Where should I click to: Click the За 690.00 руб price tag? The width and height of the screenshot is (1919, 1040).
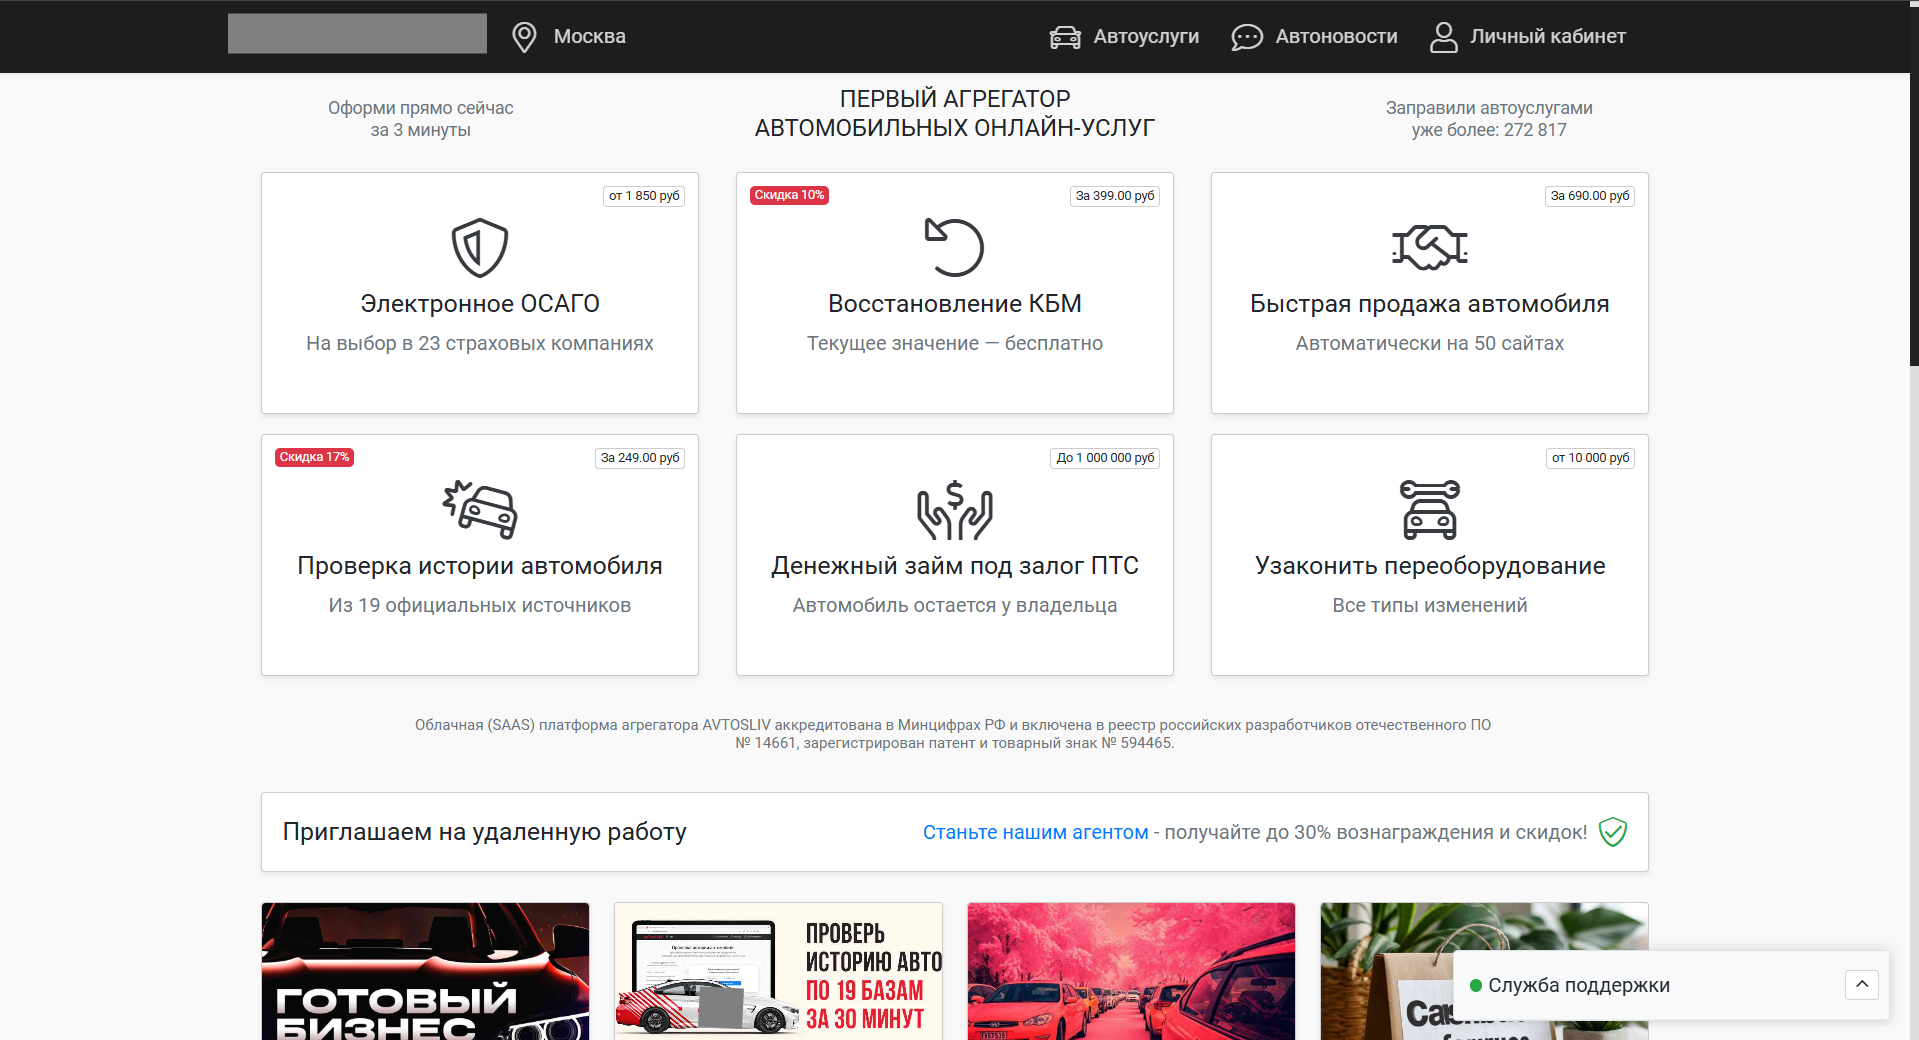pyautogui.click(x=1590, y=196)
